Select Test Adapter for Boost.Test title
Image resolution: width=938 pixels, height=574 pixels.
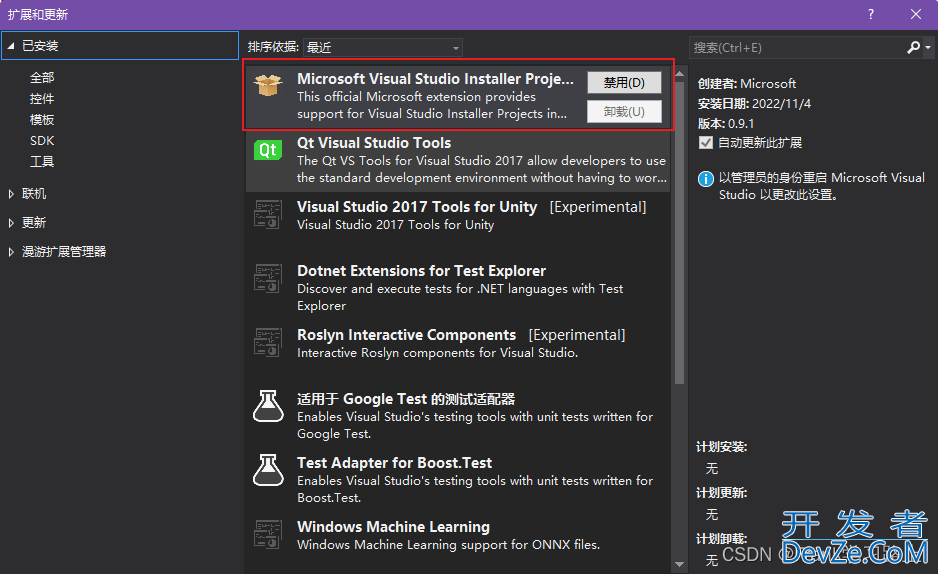394,463
